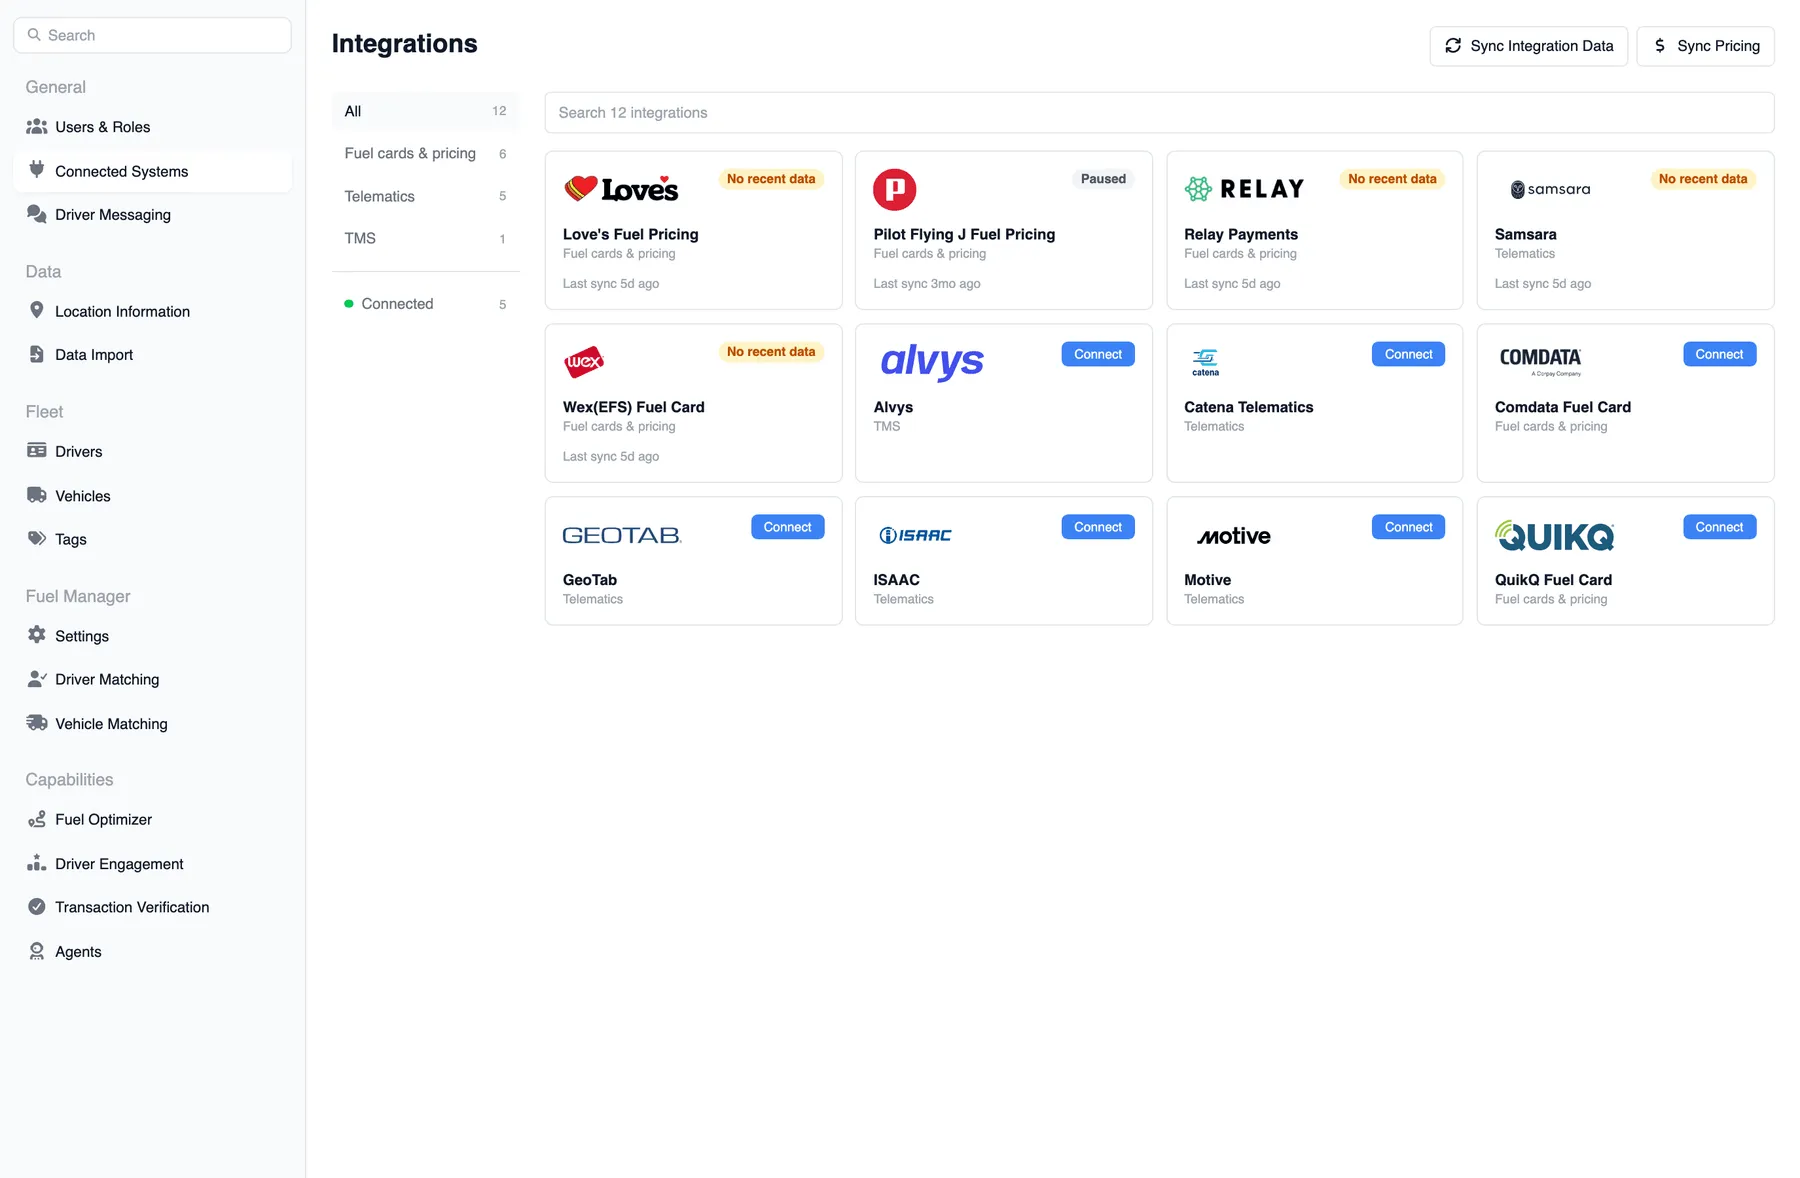Show only Connected integrations
Screen dimensions: 1800x1178
point(425,304)
